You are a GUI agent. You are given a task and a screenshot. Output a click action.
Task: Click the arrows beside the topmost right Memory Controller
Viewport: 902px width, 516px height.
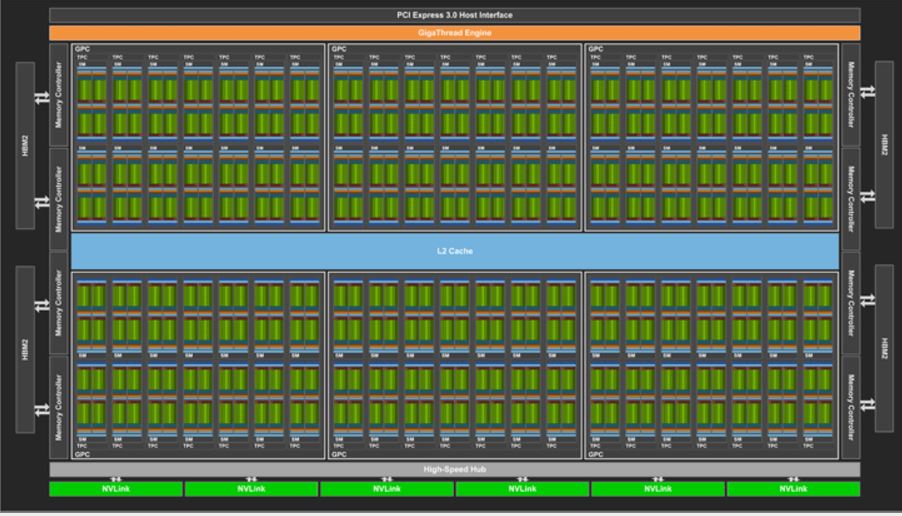[867, 91]
